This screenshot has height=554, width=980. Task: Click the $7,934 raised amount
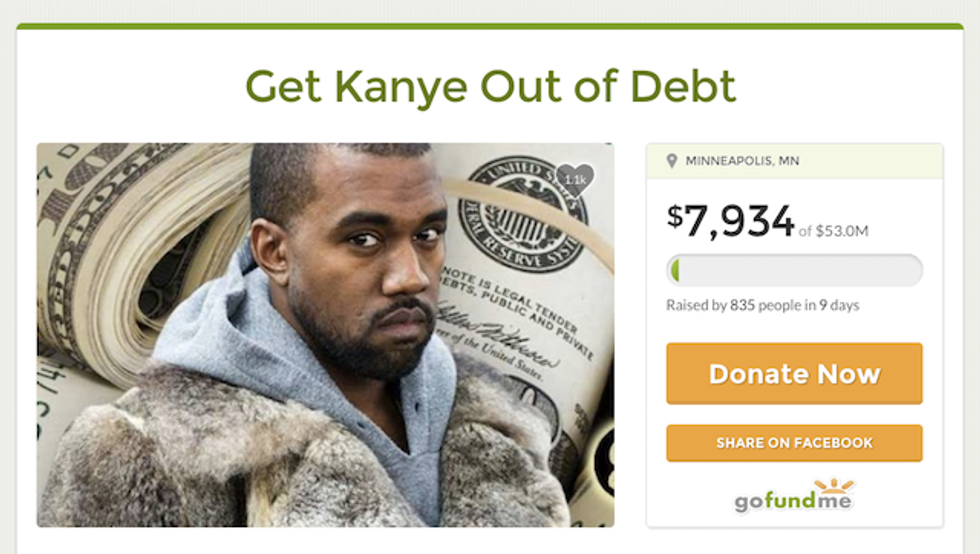pos(730,221)
